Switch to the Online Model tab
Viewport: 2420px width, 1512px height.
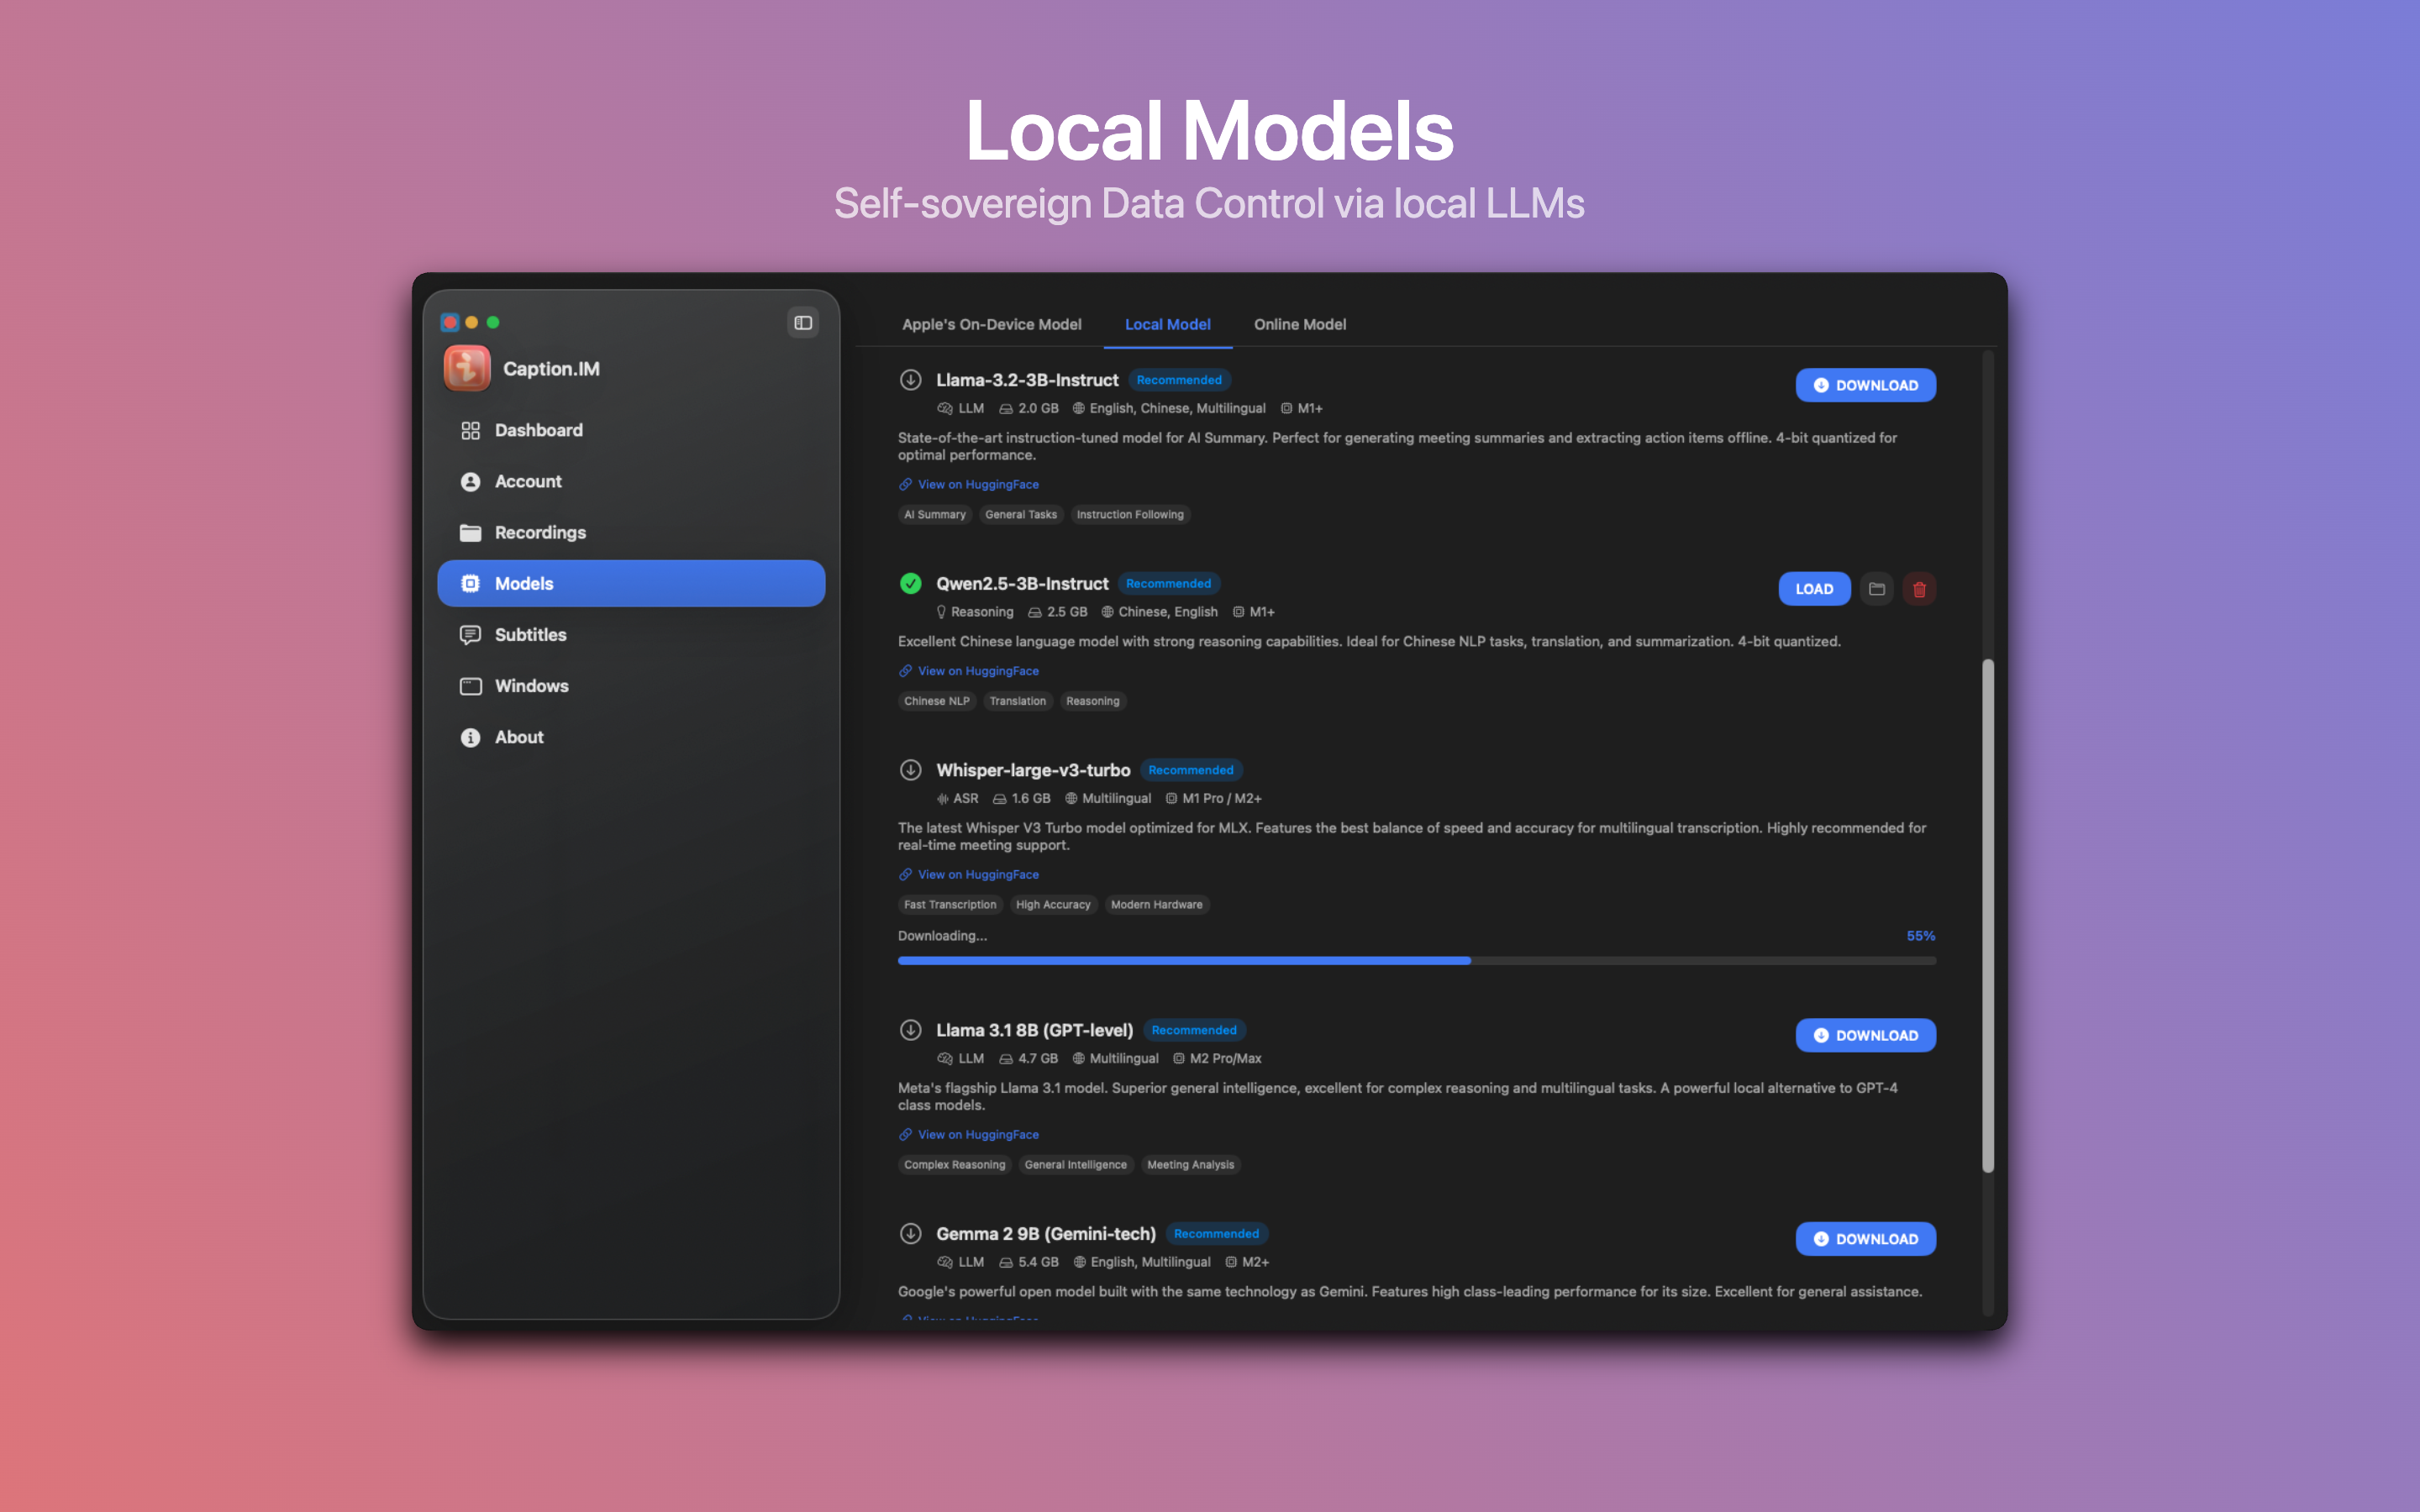pyautogui.click(x=1299, y=324)
